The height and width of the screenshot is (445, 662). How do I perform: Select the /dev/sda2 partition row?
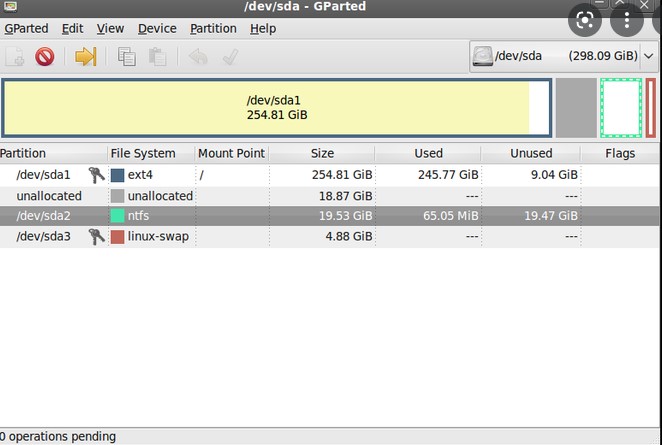point(329,216)
